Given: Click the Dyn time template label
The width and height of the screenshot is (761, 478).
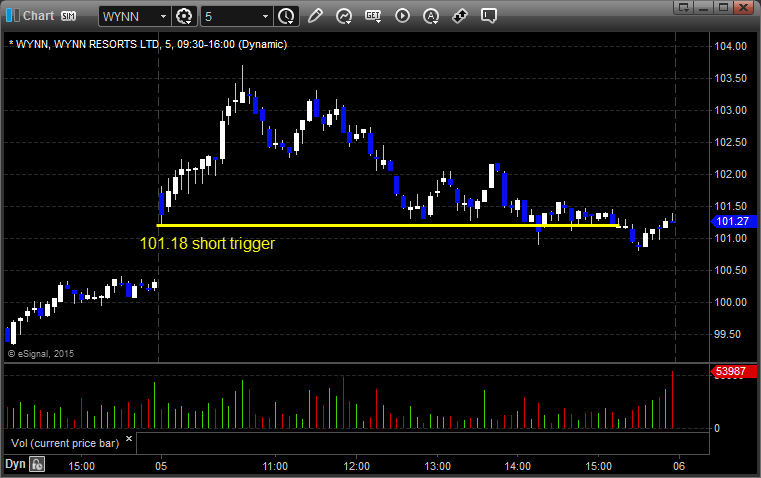Looking at the screenshot, I should click(x=15, y=464).
